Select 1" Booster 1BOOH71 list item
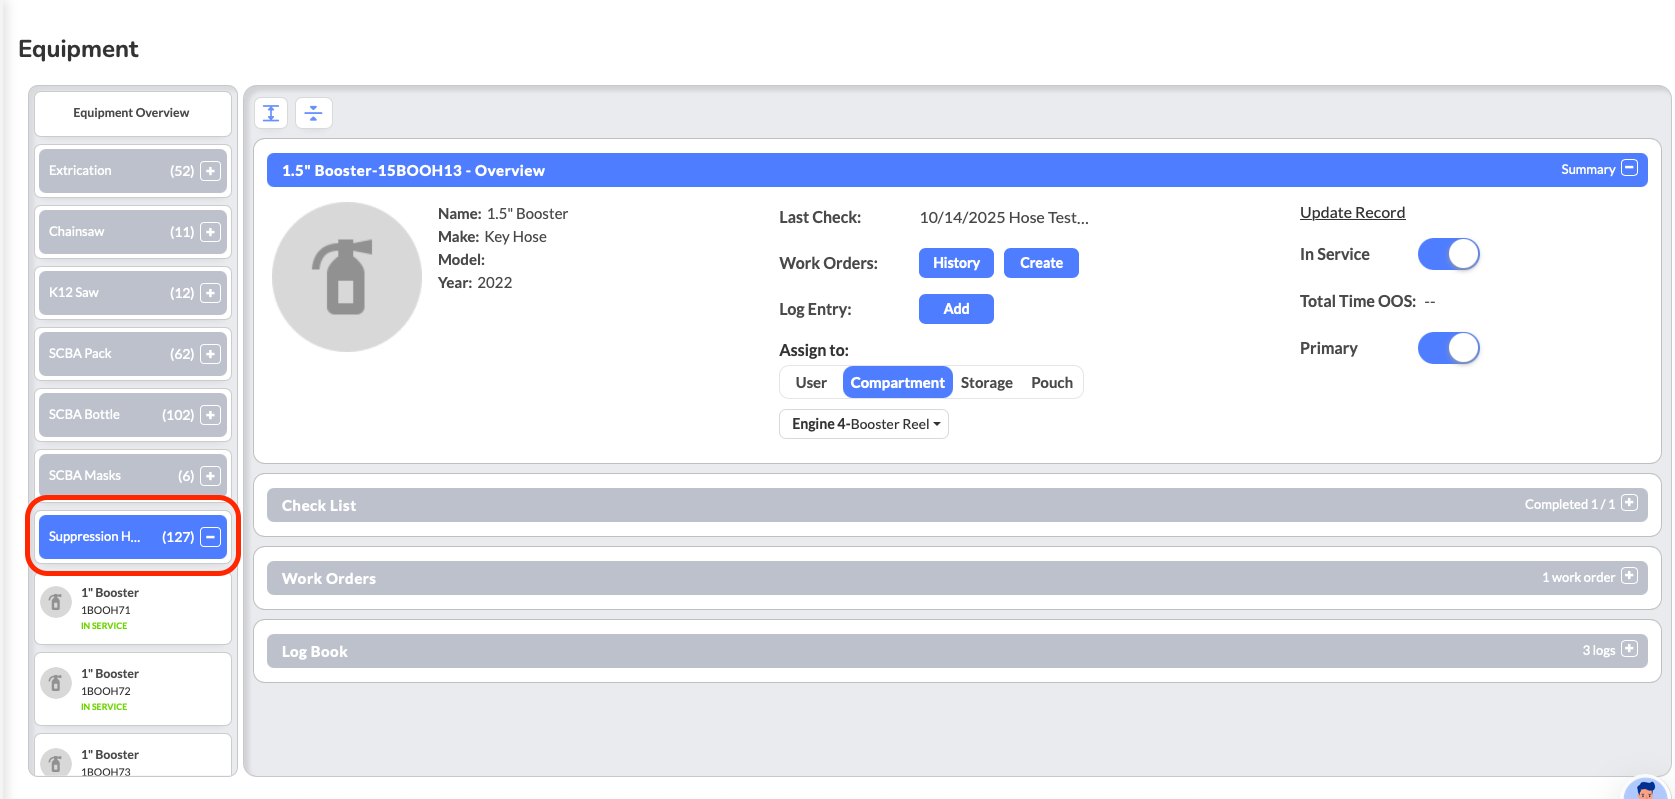Image resolution: width=1675 pixels, height=799 pixels. [x=133, y=608]
